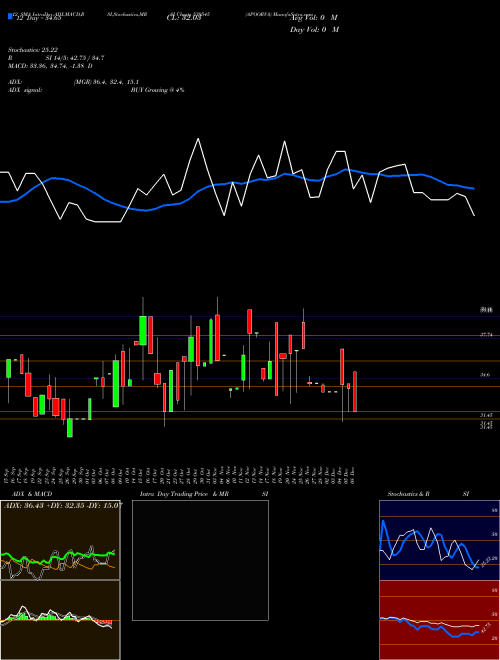Click the 'Day Vol: 0 M' readout
Image resolution: width=500 pixels, height=660 pixels.
314,30
